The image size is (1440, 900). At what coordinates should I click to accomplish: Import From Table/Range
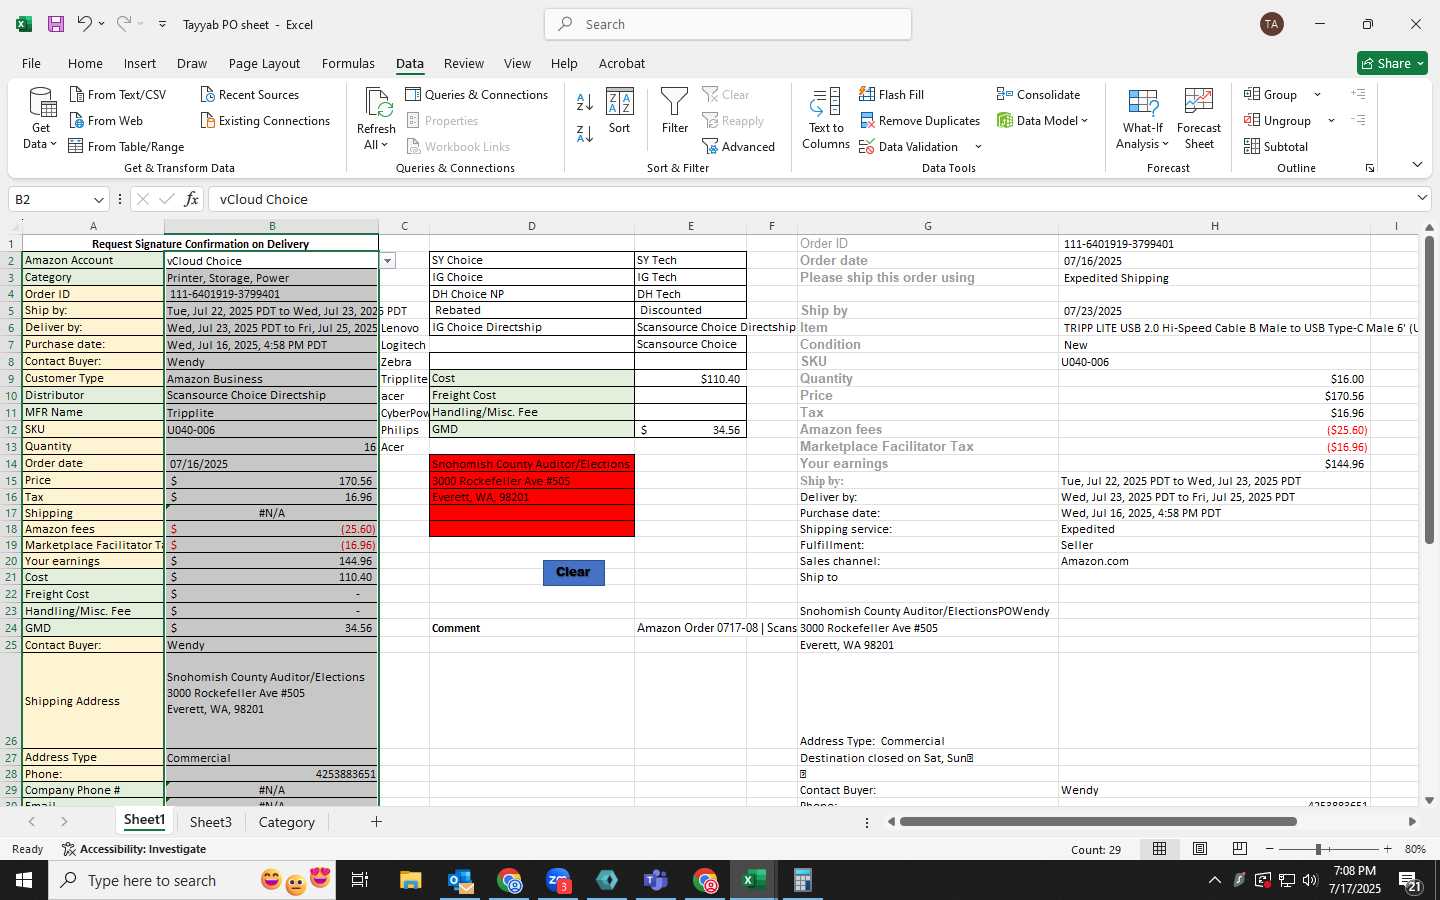(x=126, y=146)
